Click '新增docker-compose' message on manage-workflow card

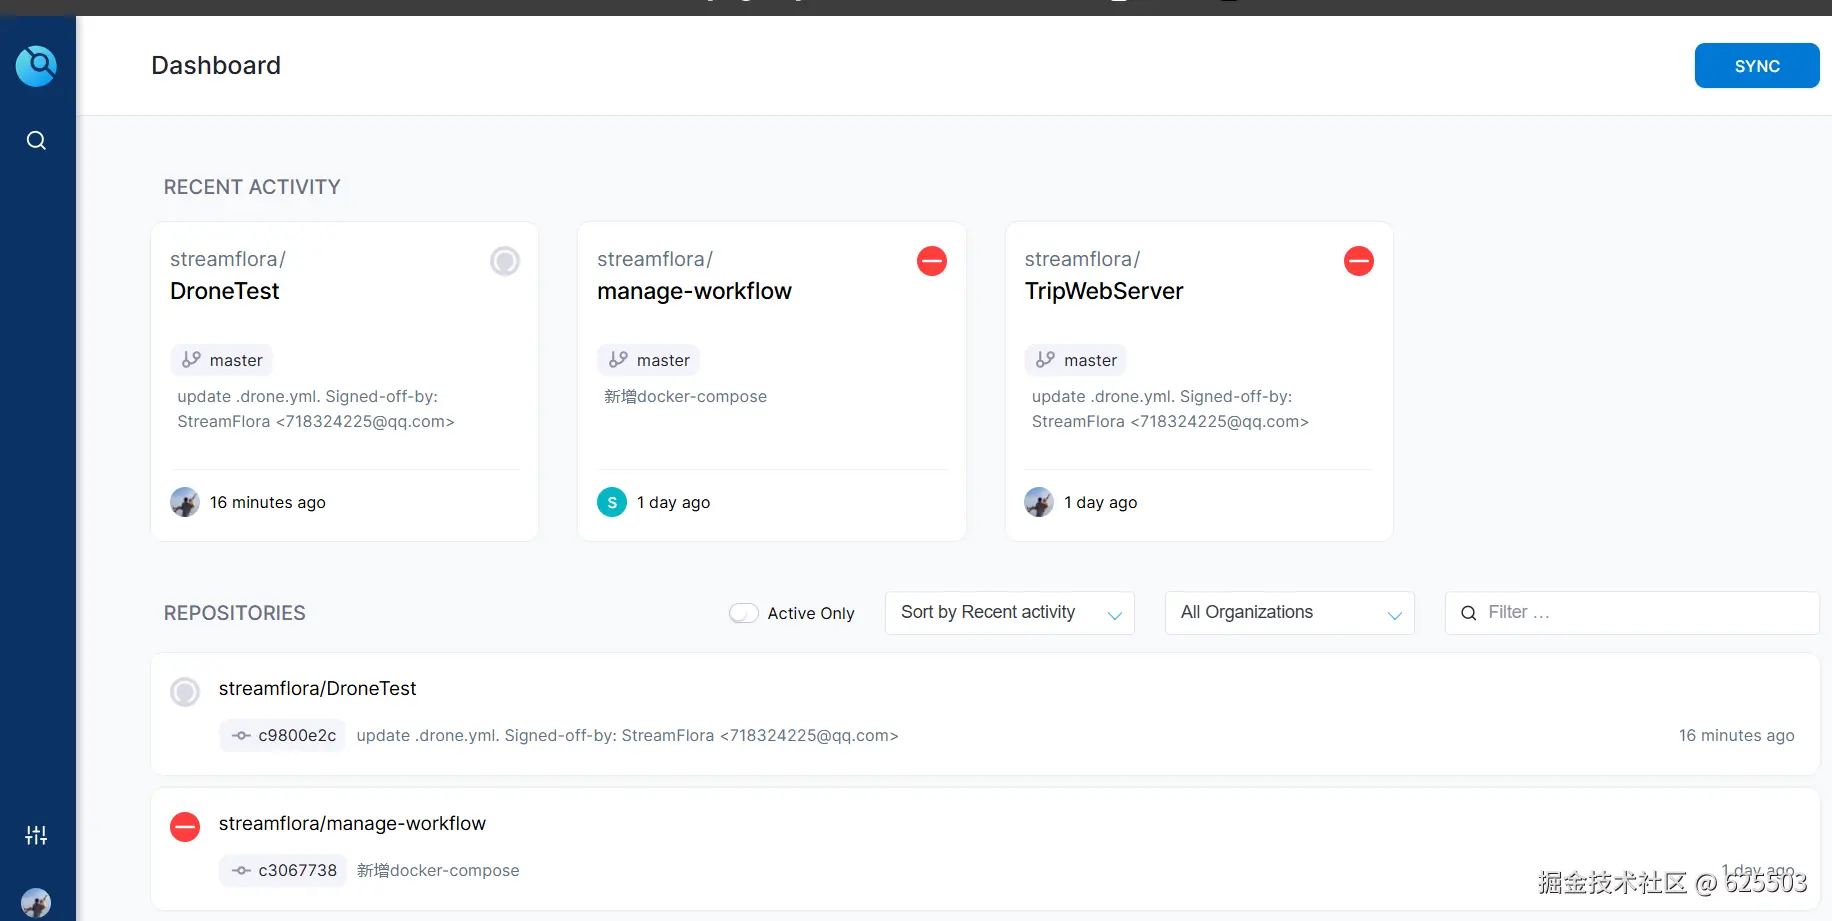tap(686, 396)
